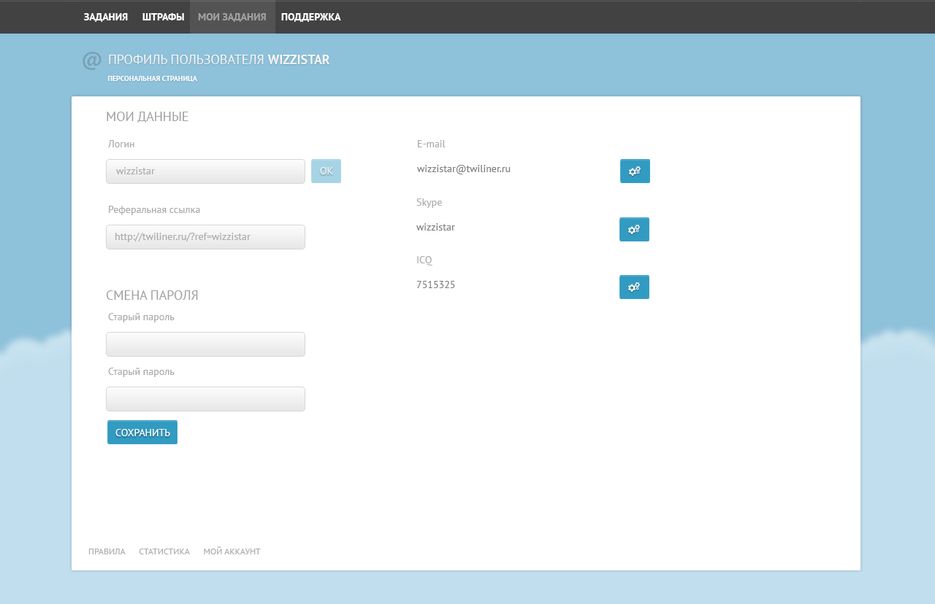The image size is (935, 604).
Task: Open the Skype edit gear button
Action: click(x=634, y=229)
